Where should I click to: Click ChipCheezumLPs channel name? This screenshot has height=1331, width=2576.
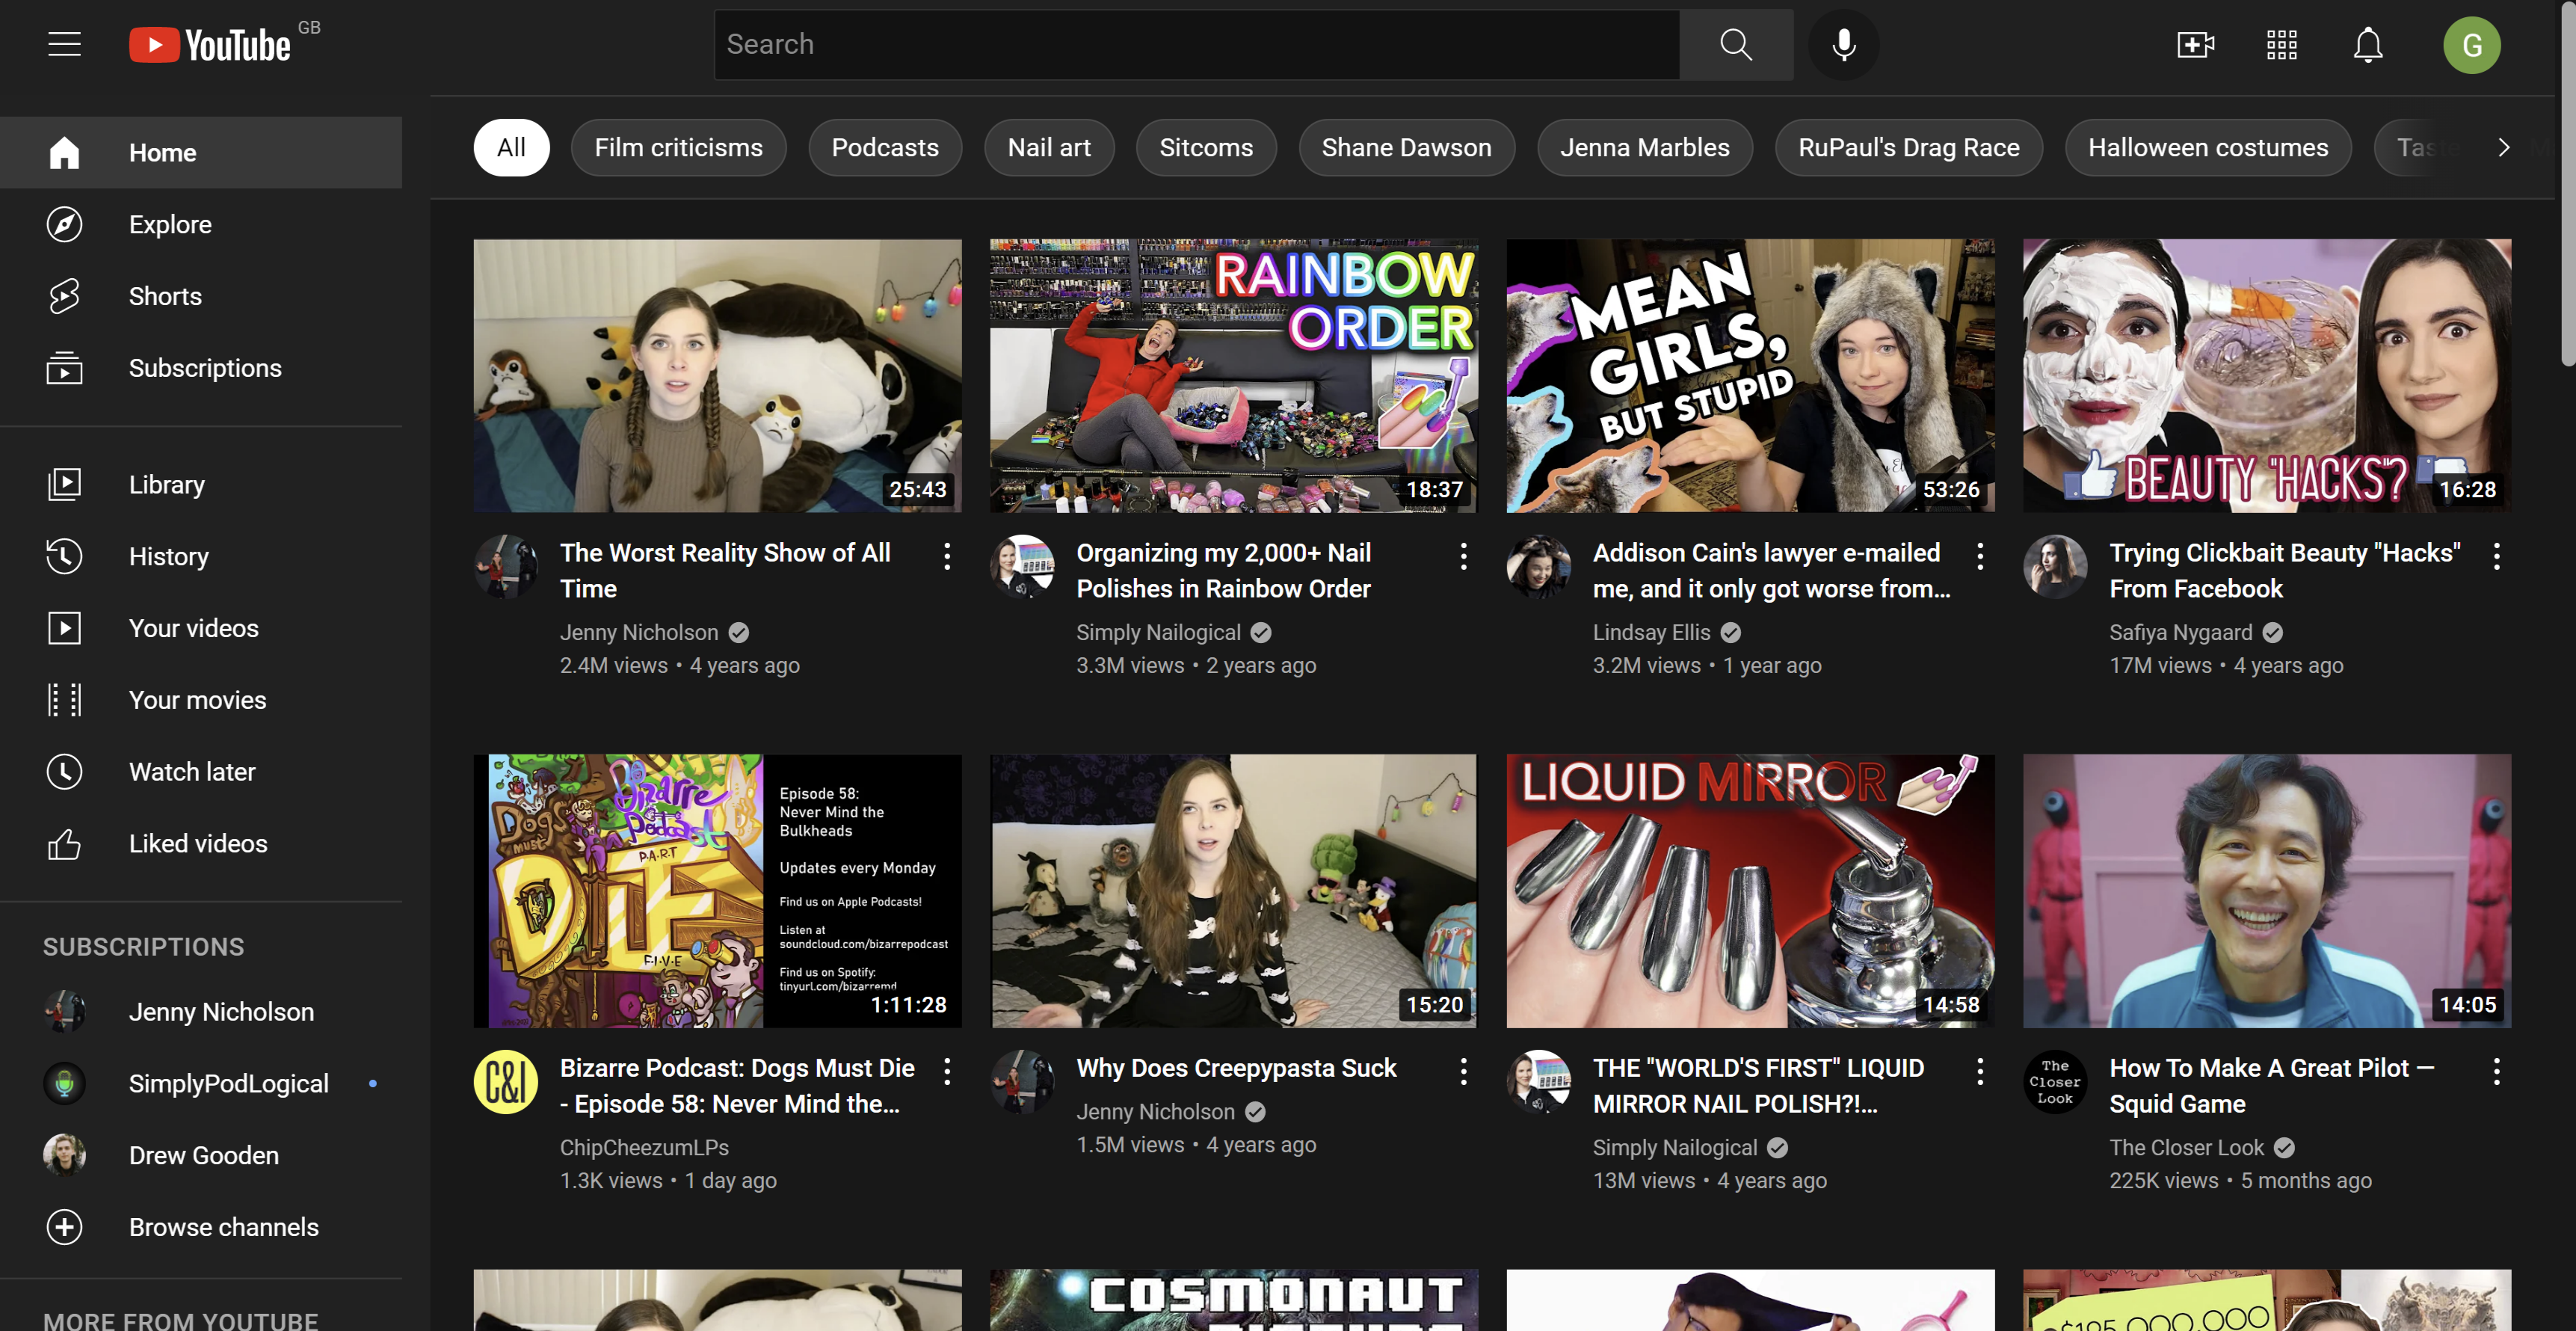coord(644,1147)
